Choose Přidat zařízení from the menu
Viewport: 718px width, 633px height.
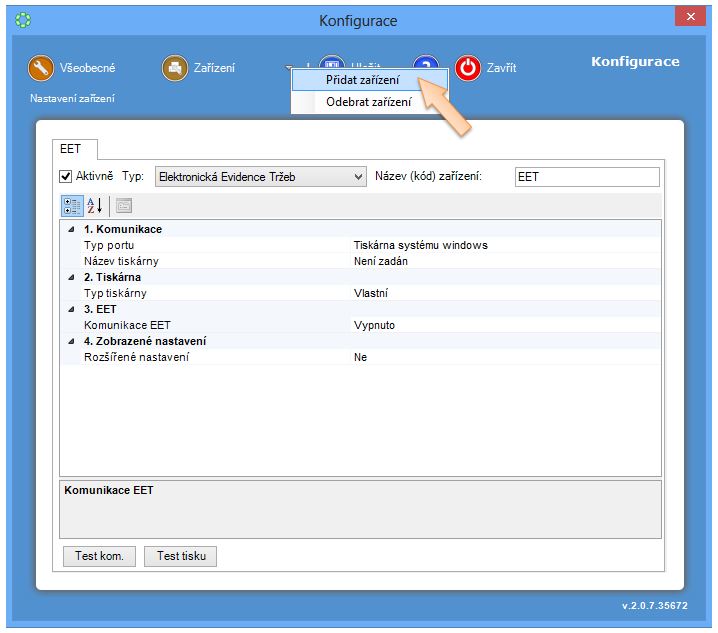362,80
